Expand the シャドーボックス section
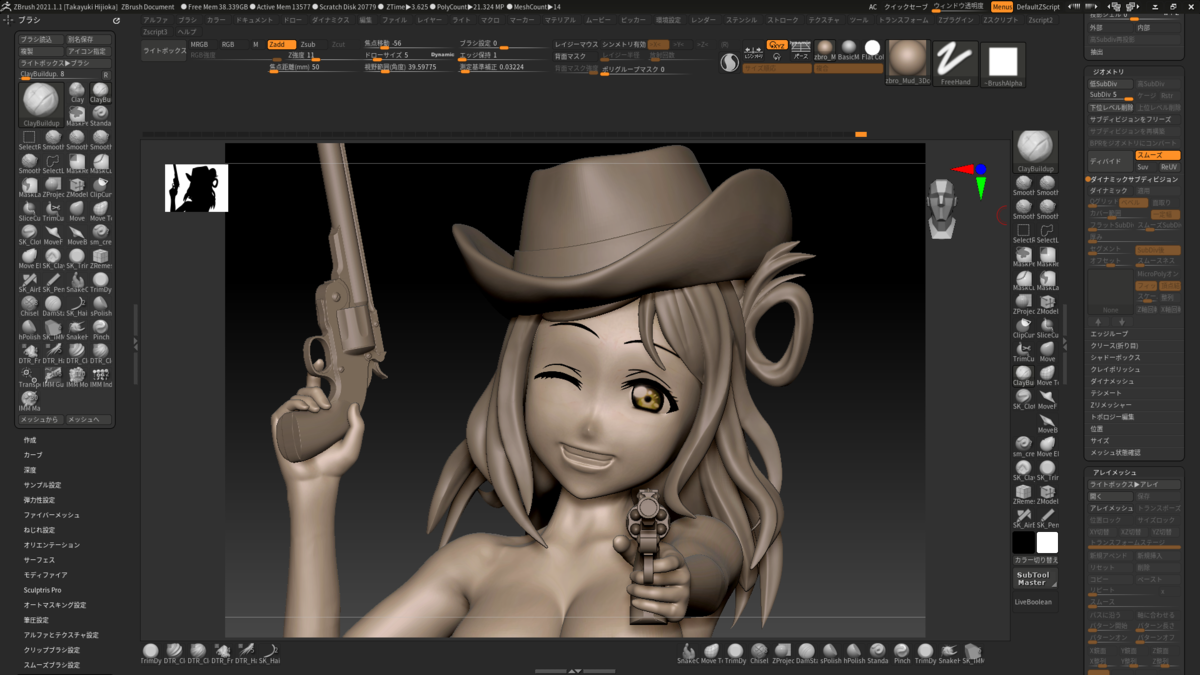1200x675 pixels. pyautogui.click(x=1115, y=357)
